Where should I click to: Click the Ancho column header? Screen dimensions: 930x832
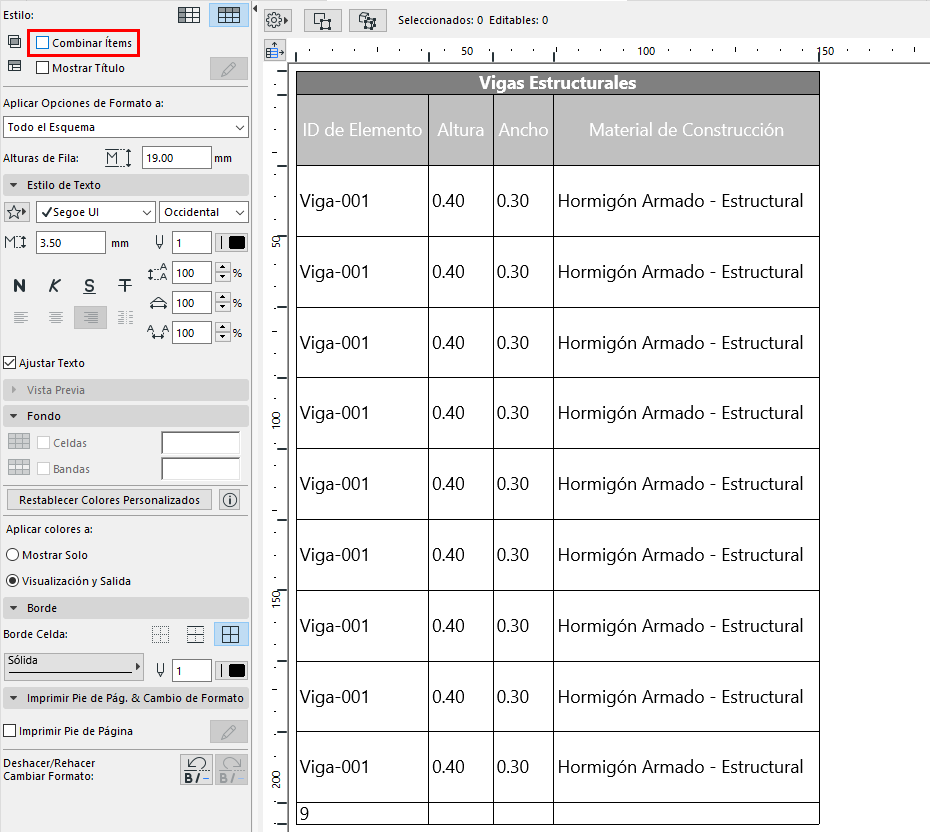(x=523, y=130)
